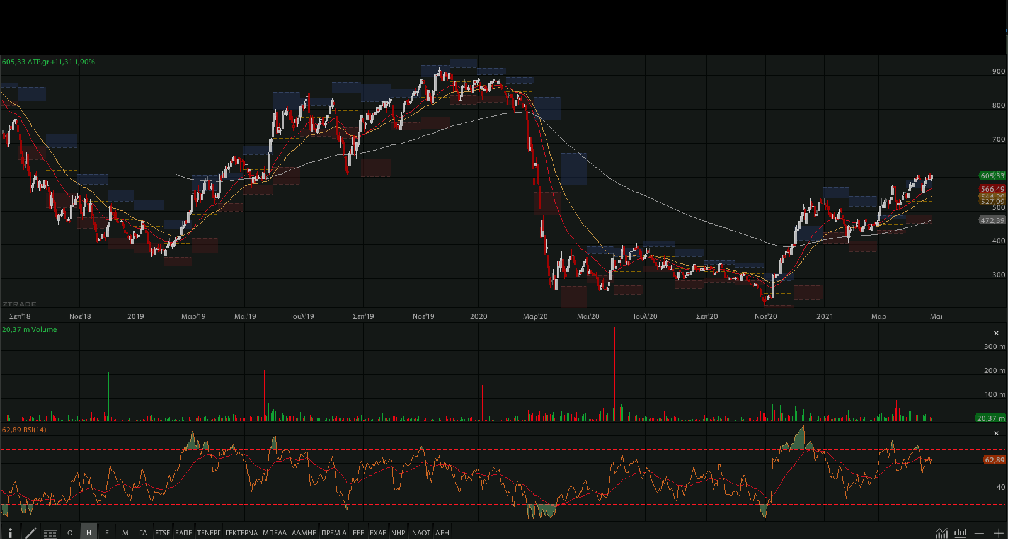Open the data table grid icon
1009x539 pixels.
pos(50,533)
